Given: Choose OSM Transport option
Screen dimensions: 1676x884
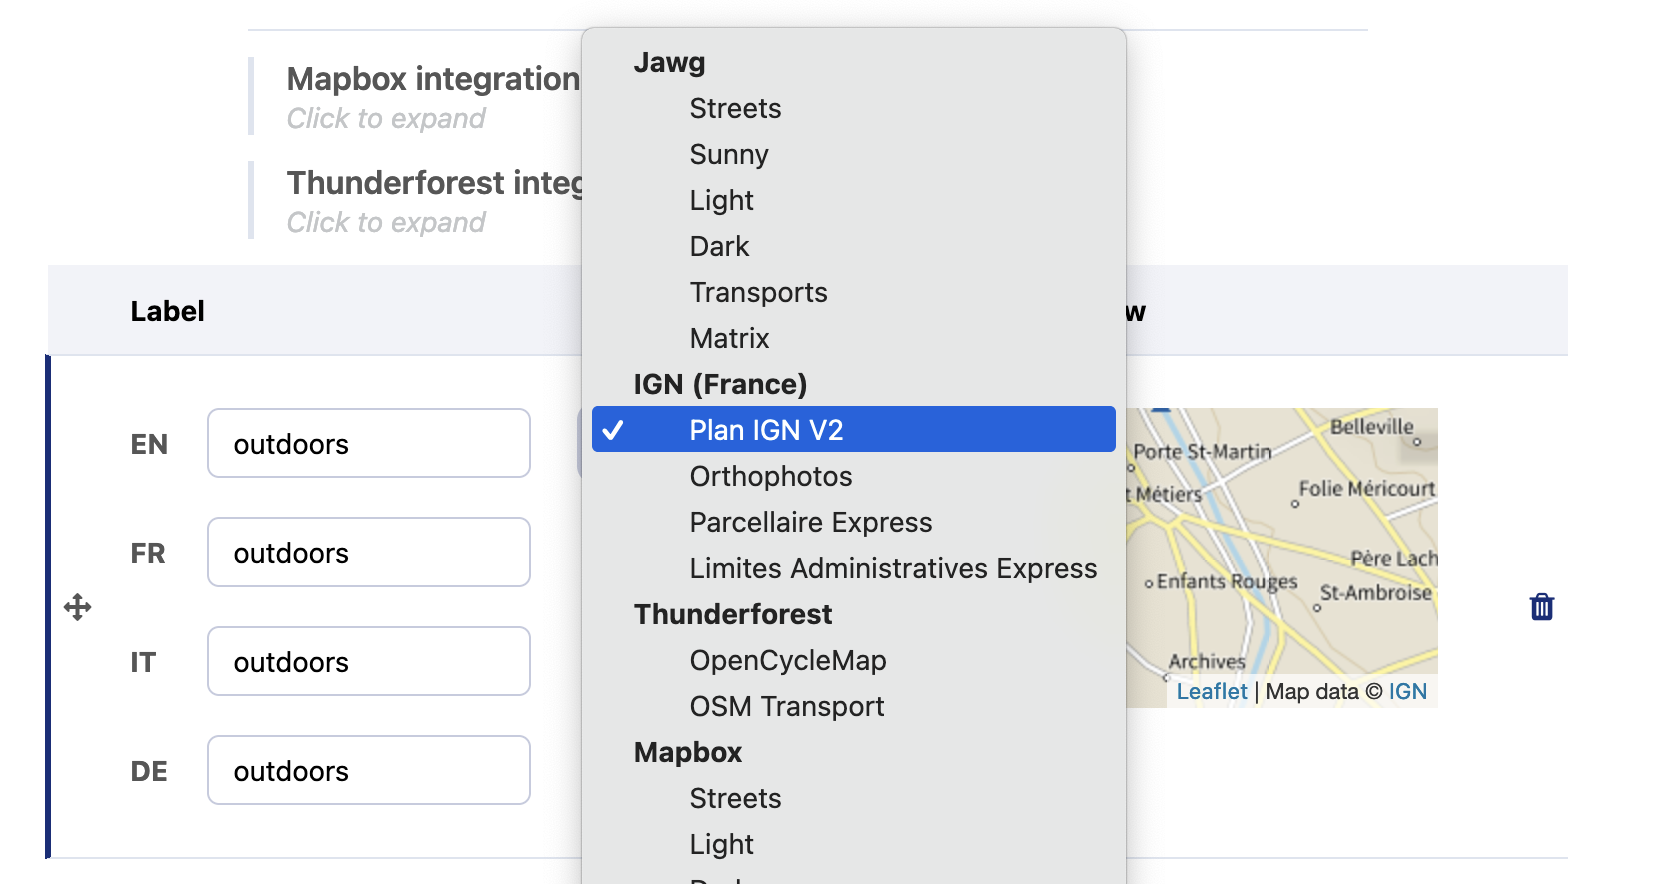Looking at the screenshot, I should [x=786, y=706].
